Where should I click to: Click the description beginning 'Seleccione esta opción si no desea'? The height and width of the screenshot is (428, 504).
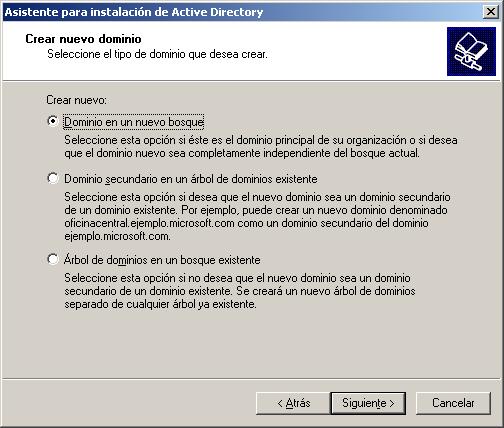tap(240, 291)
